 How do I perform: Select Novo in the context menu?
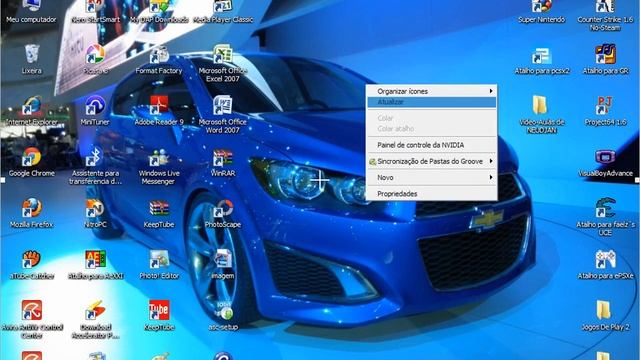point(431,178)
